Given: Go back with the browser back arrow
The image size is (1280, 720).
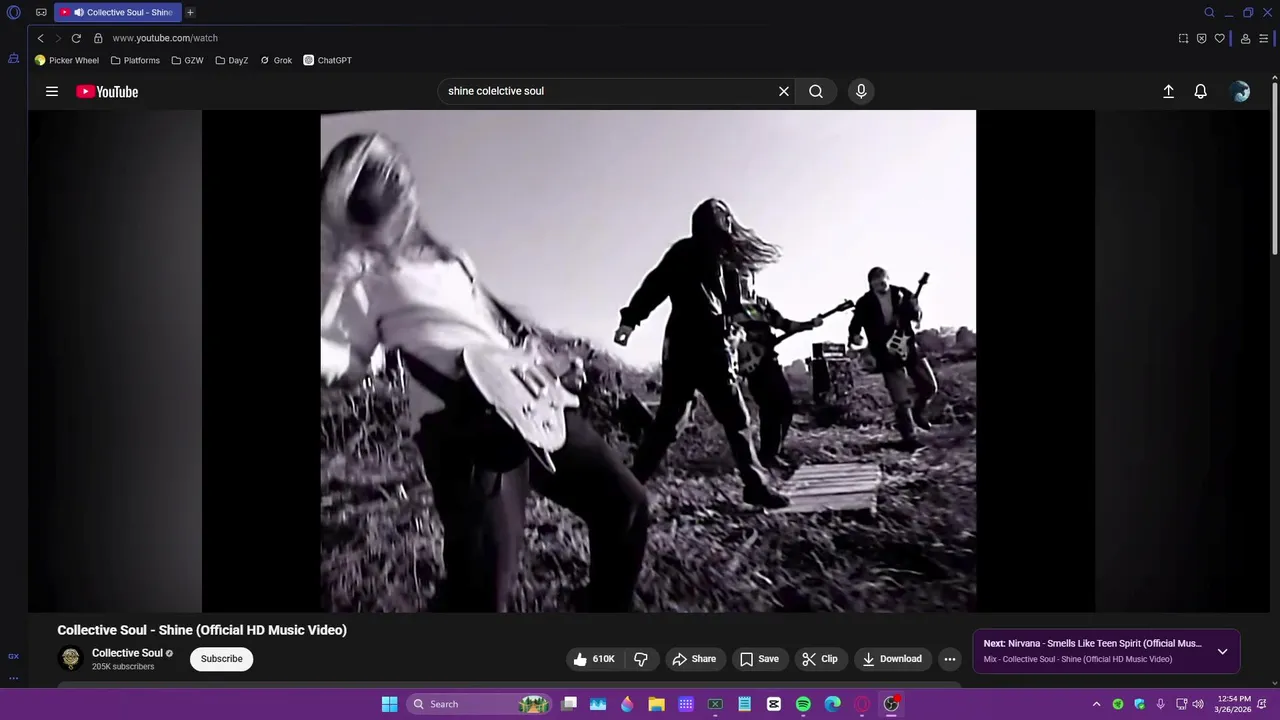Looking at the screenshot, I should (40, 38).
